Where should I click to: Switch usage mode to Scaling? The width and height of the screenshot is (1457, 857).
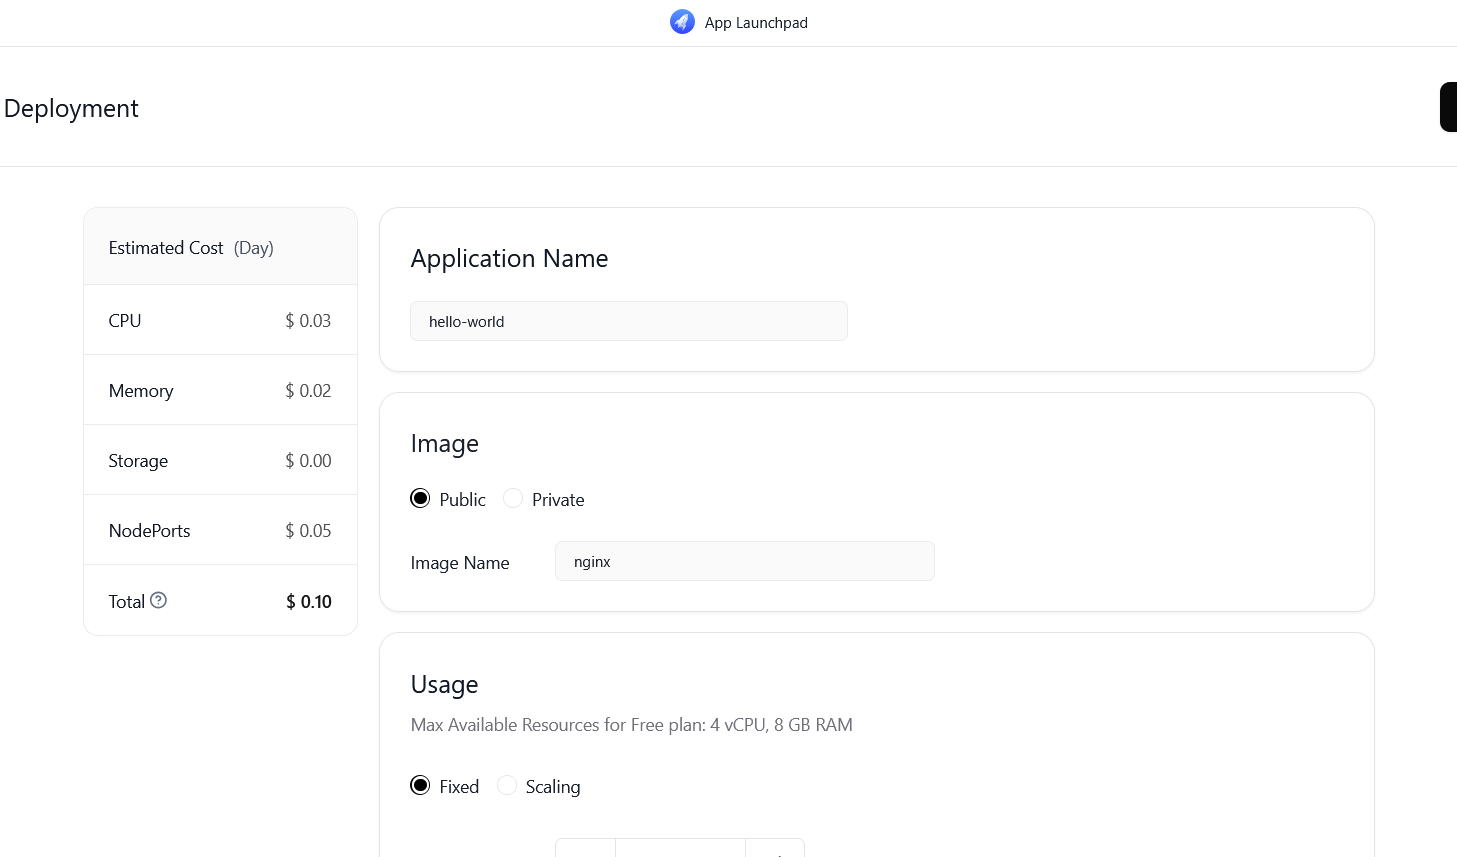pos(507,785)
